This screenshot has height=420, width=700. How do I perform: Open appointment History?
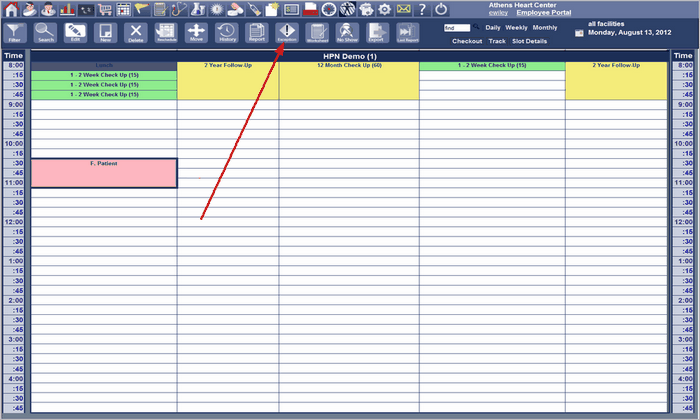click(227, 33)
